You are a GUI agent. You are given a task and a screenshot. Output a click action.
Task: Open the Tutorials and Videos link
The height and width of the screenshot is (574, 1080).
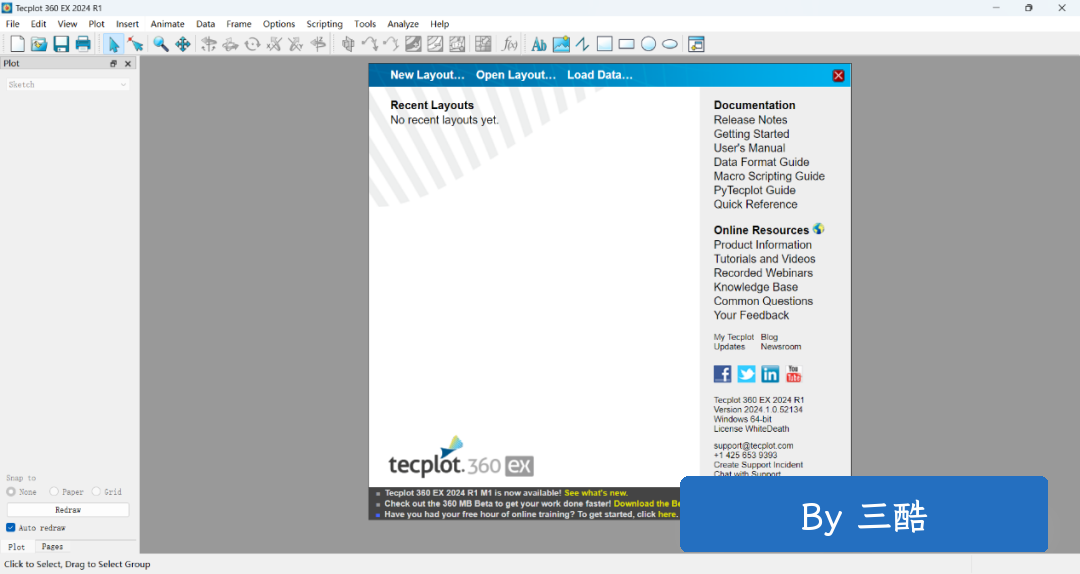[765, 259]
